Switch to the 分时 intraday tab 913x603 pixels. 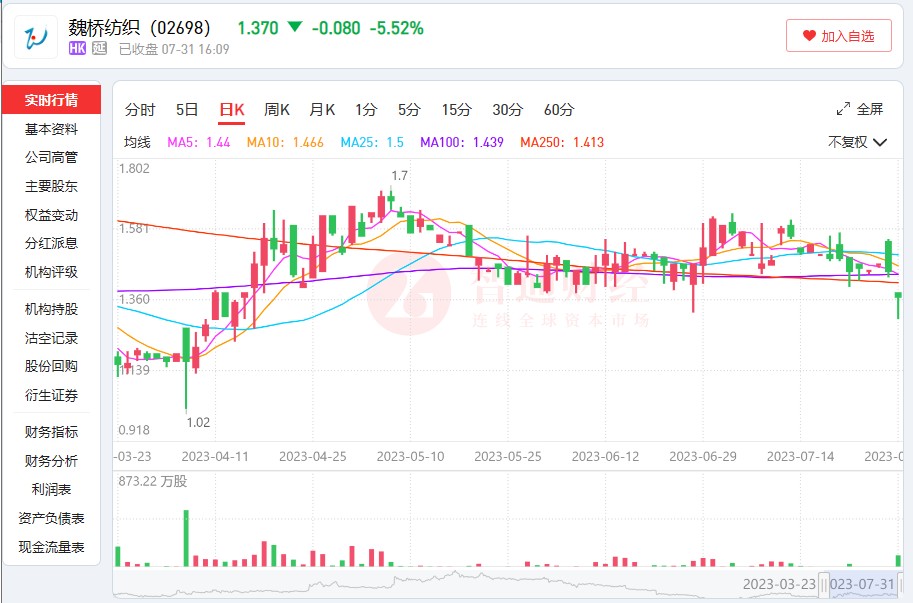pyautogui.click(x=140, y=110)
